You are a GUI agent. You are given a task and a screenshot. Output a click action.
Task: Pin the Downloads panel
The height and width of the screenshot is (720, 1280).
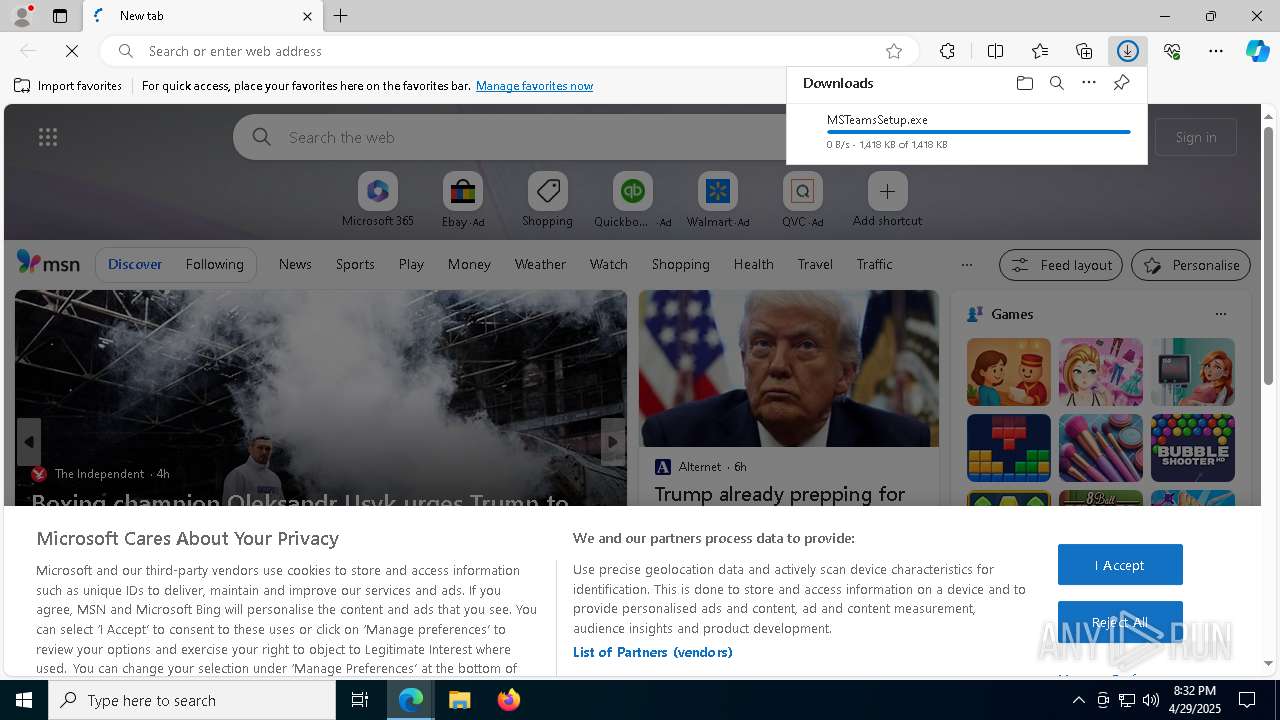coord(1121,83)
